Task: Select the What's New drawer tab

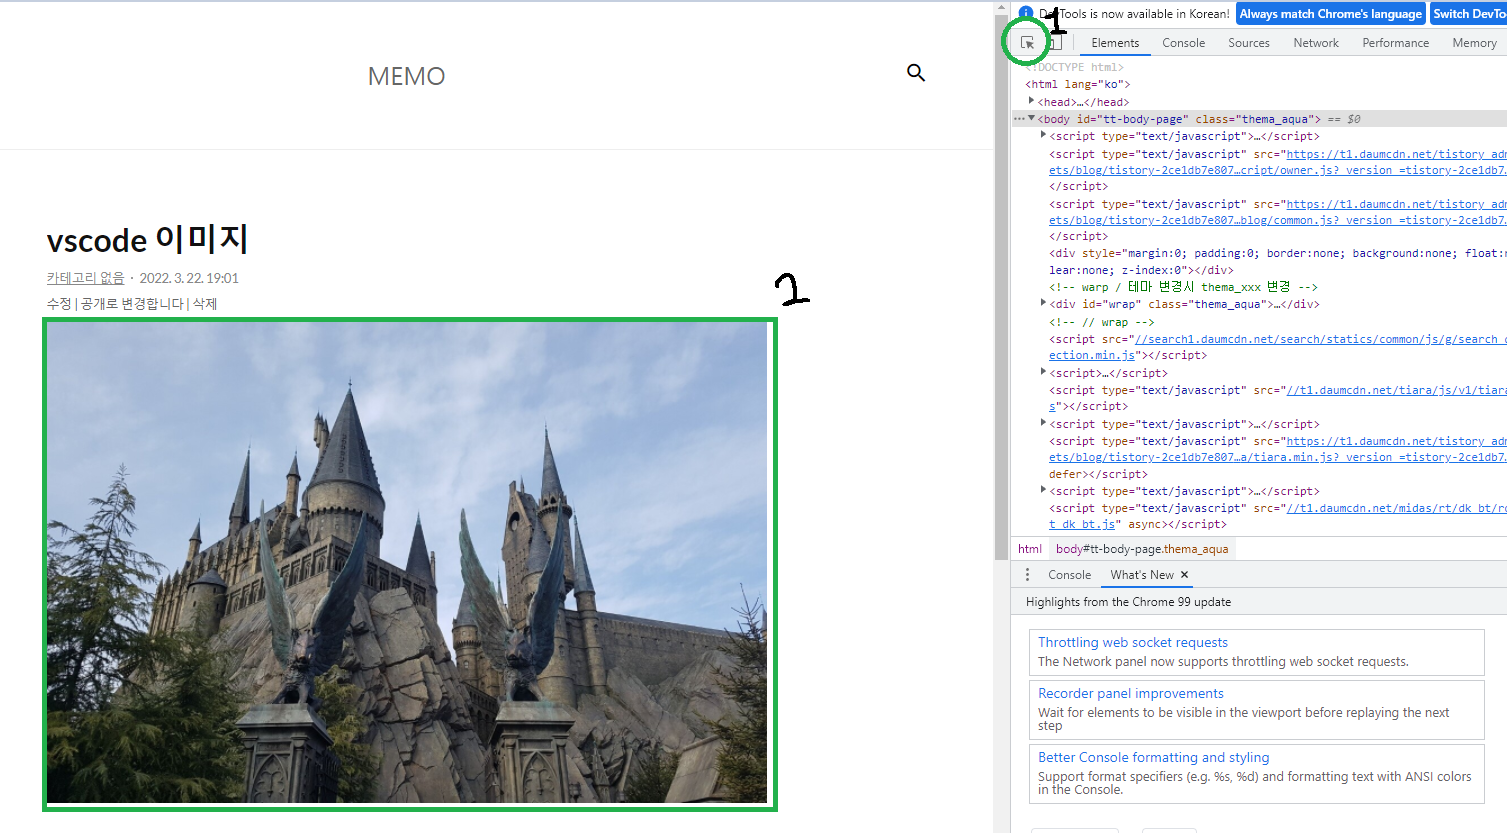Action: (1142, 575)
